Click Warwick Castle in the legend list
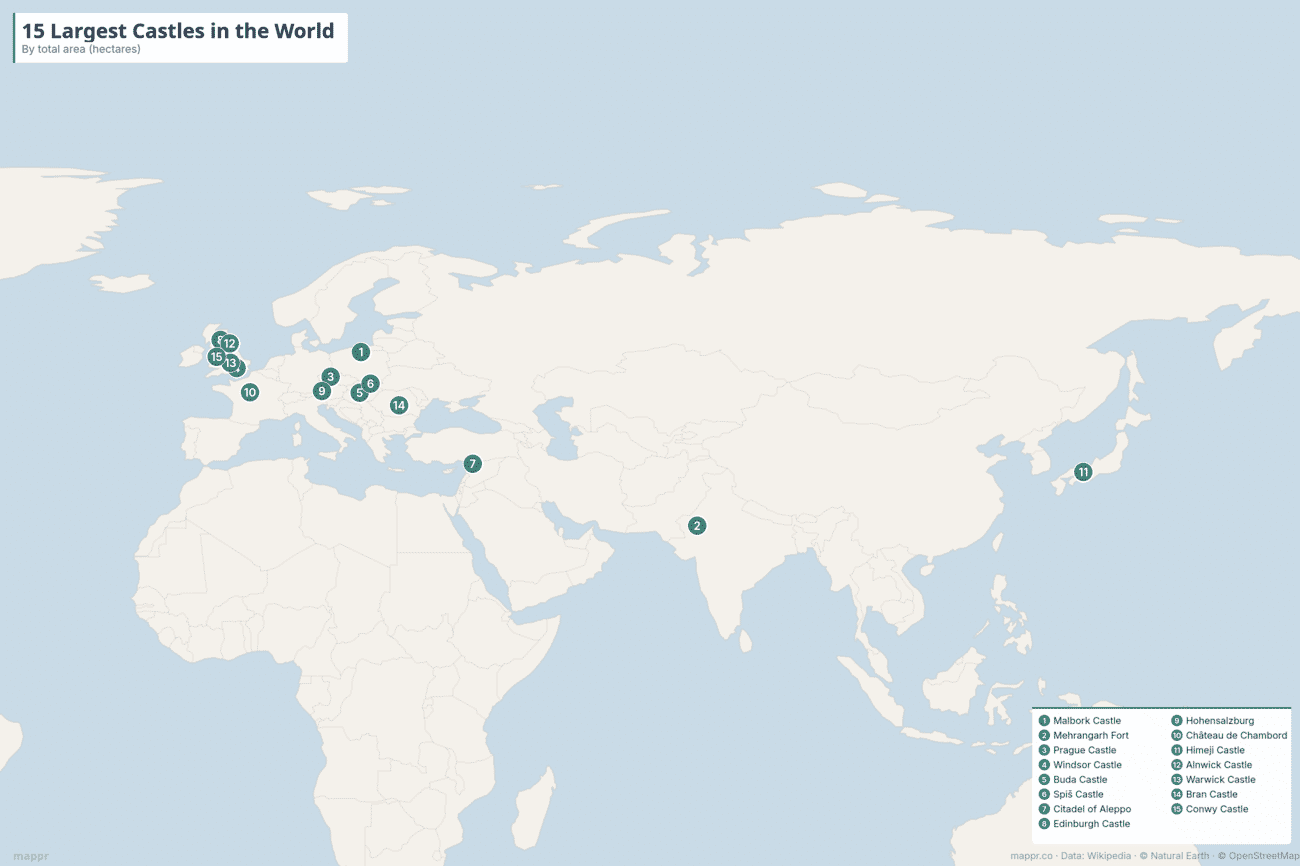This screenshot has width=1300, height=866. 1220,779
